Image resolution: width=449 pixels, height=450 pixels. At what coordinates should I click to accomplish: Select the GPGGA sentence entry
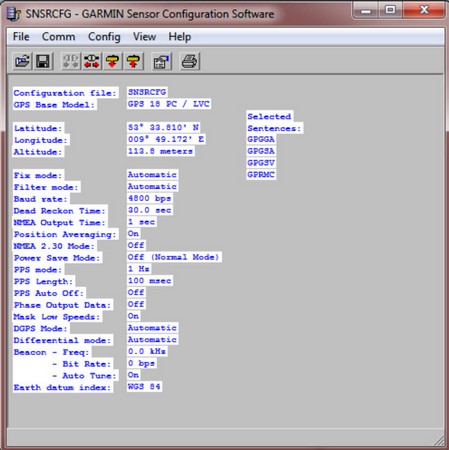261,139
